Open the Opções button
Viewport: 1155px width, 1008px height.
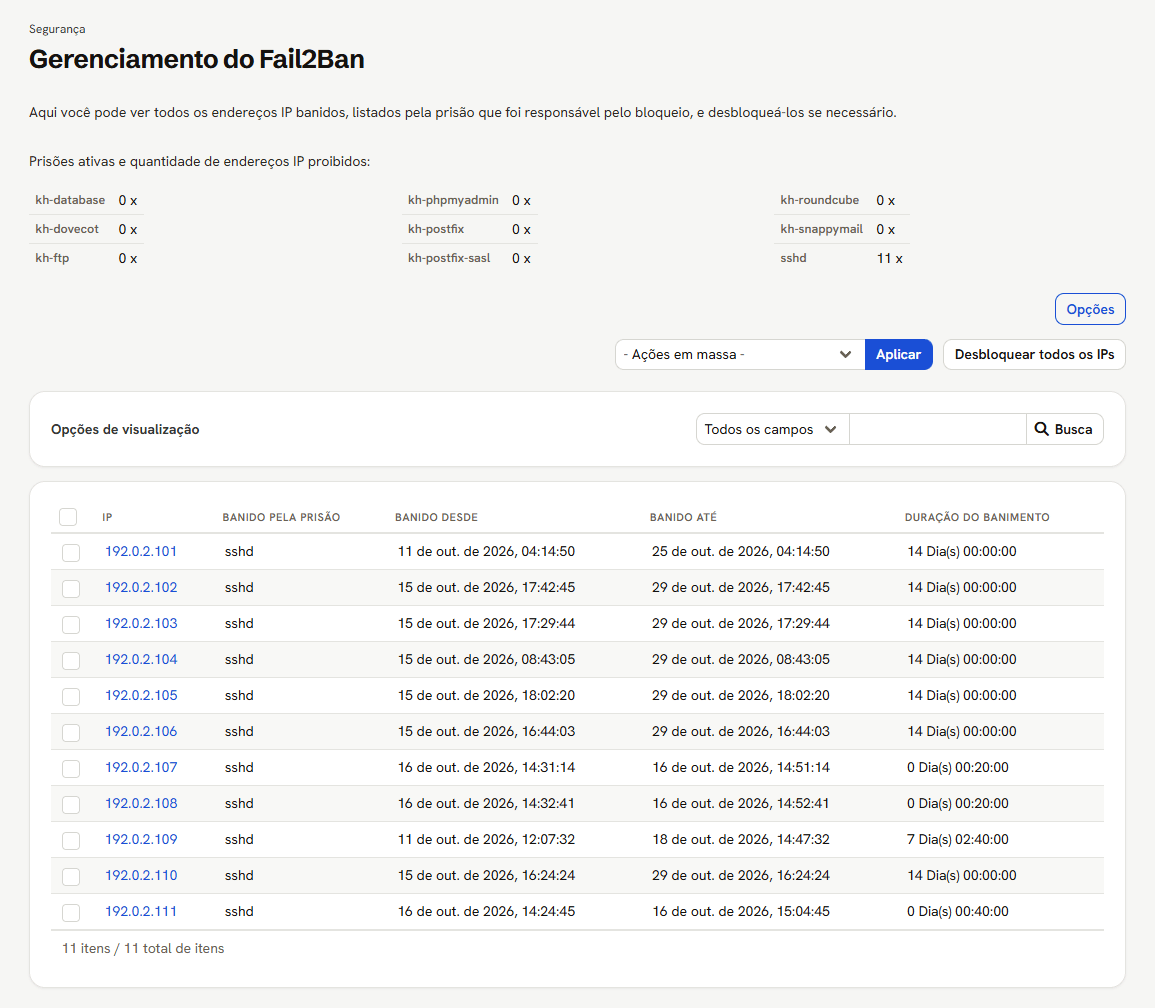coord(1090,309)
